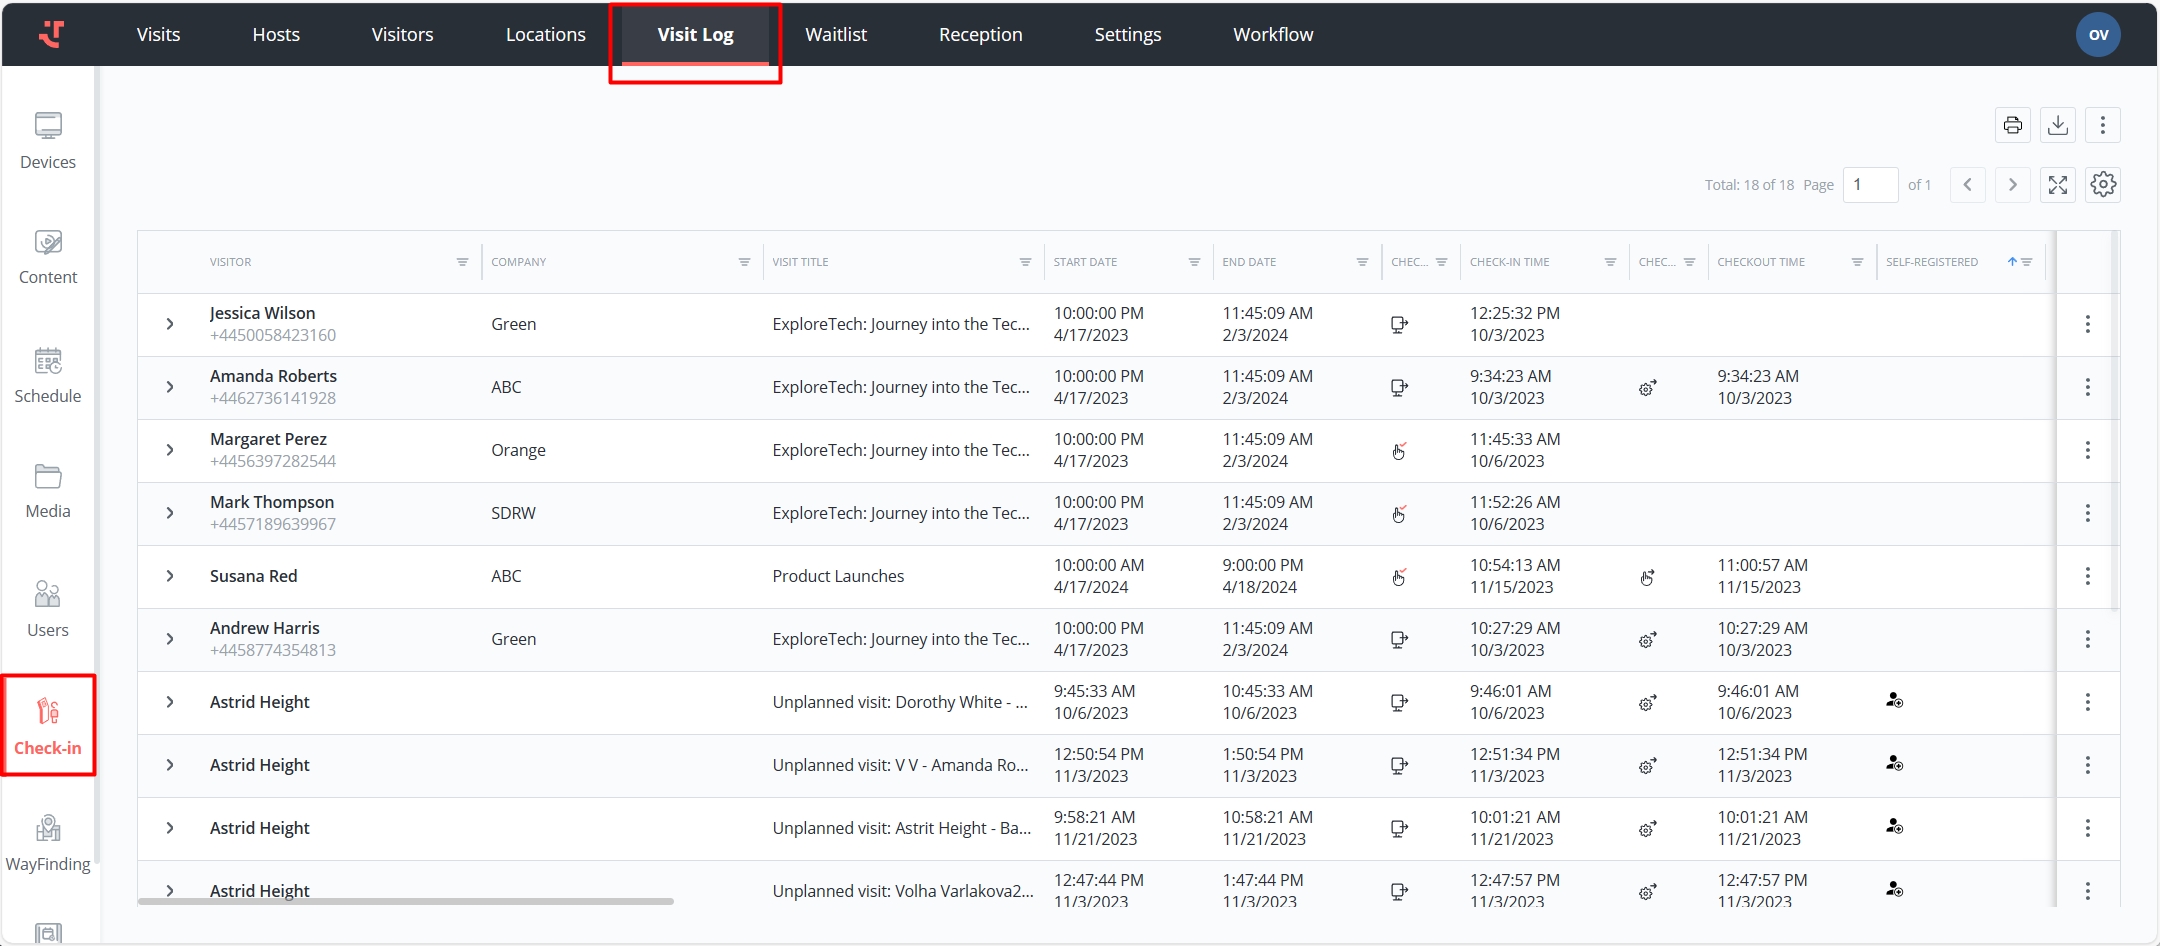
Task: Open the table settings gear icon
Action: coord(2102,185)
